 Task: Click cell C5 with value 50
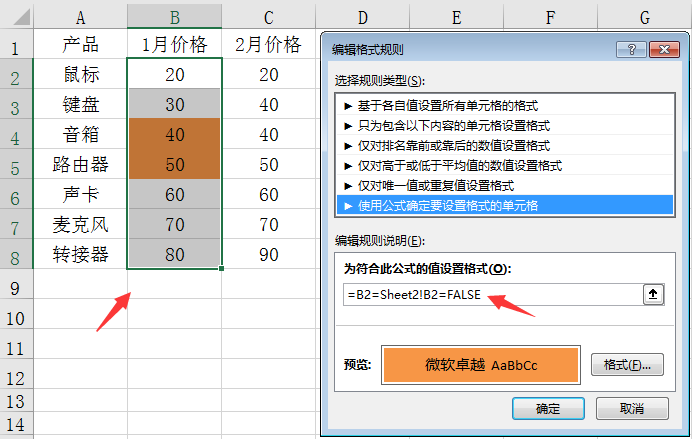tap(268, 164)
